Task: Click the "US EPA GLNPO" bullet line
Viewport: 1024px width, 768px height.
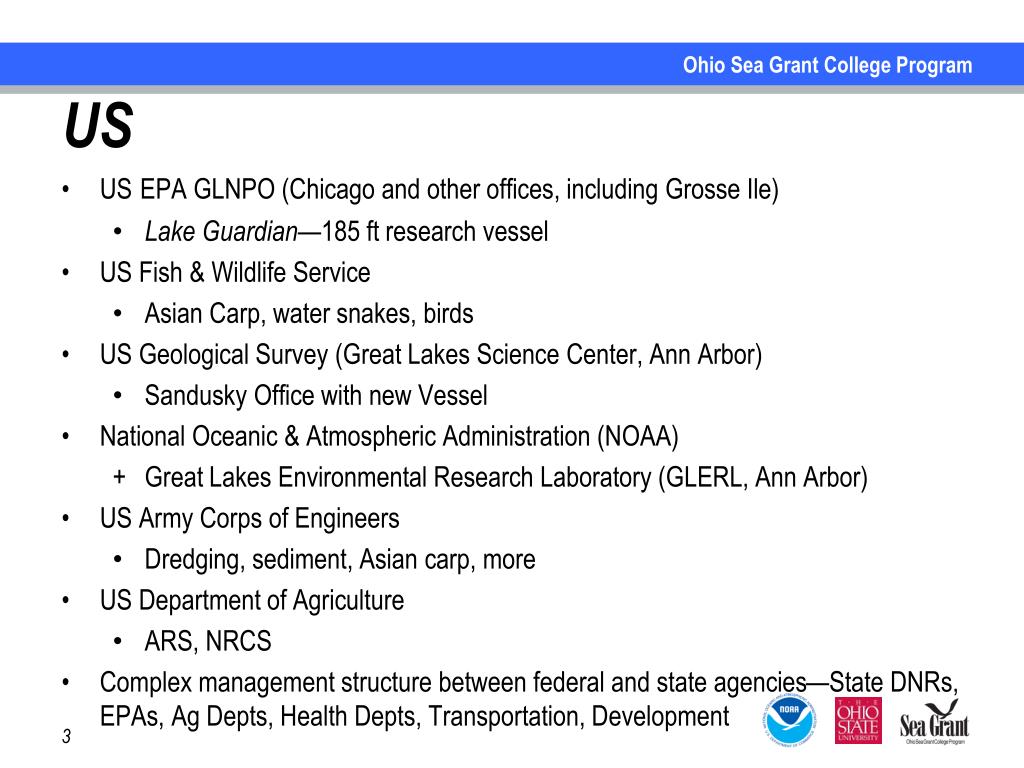Action: click(438, 190)
